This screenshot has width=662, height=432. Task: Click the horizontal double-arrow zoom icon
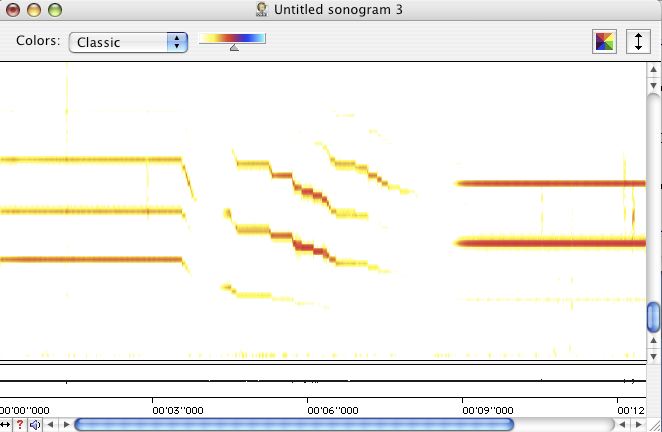pyautogui.click(x=5, y=424)
